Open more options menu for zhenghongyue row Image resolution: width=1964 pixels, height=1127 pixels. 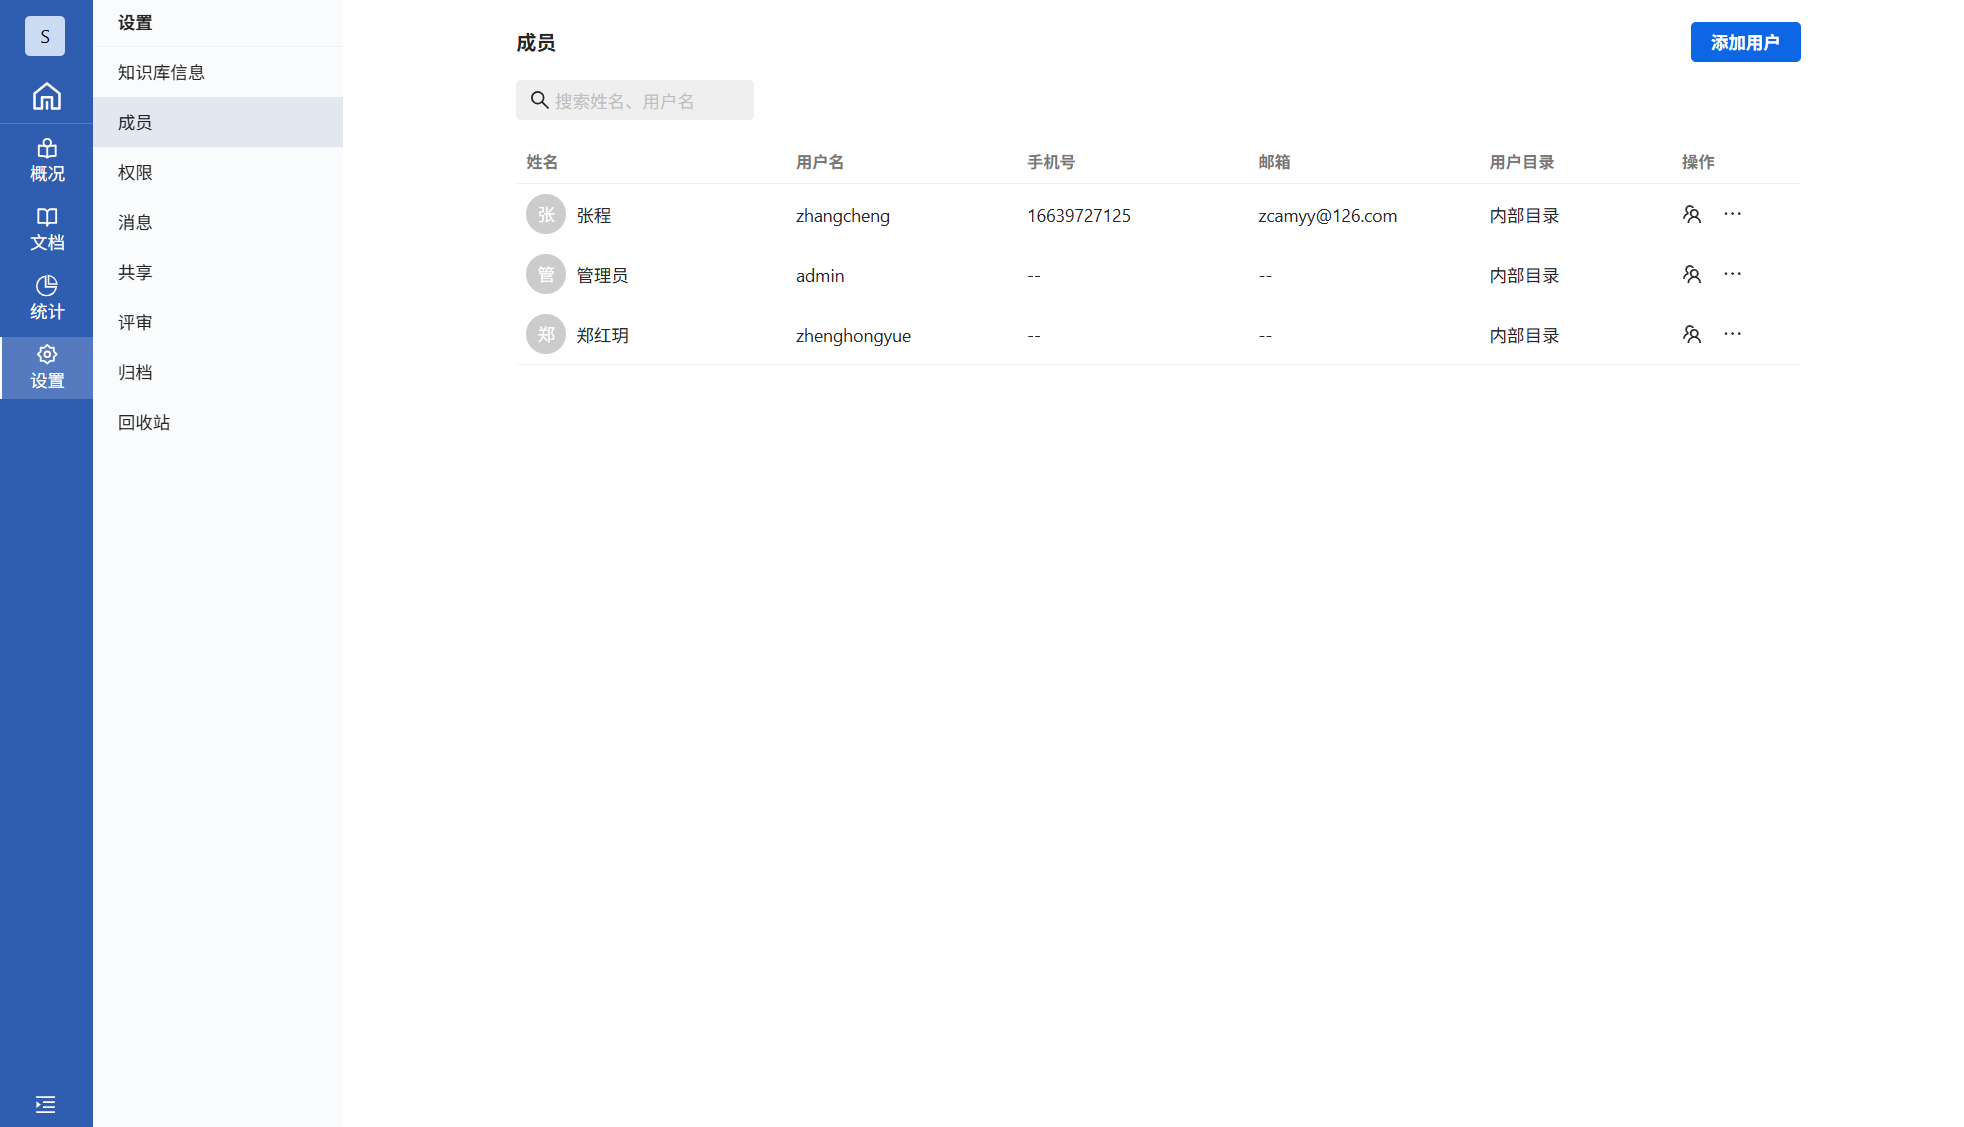[x=1732, y=334]
